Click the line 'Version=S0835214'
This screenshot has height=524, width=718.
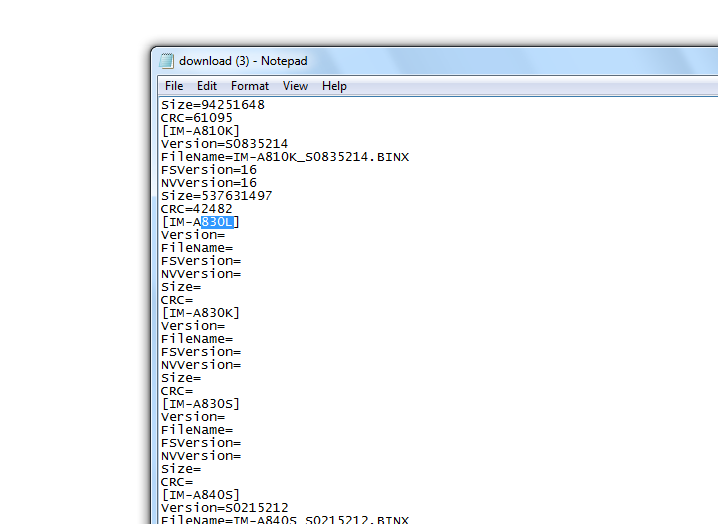[224, 144]
